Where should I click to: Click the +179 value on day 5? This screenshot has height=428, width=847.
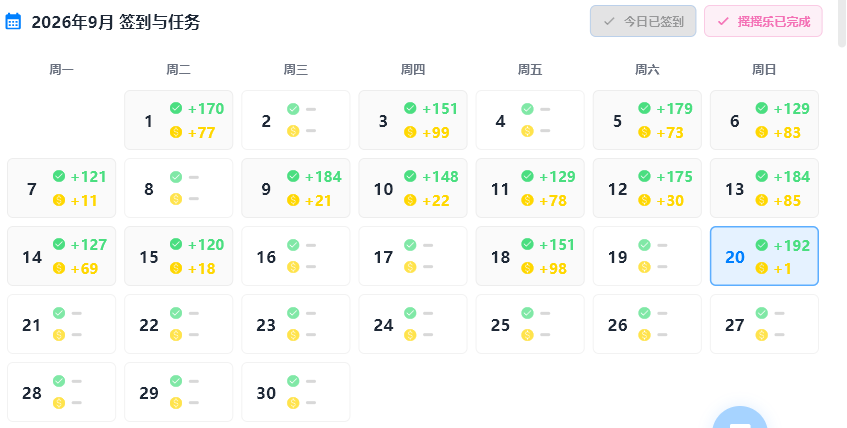[674, 109]
